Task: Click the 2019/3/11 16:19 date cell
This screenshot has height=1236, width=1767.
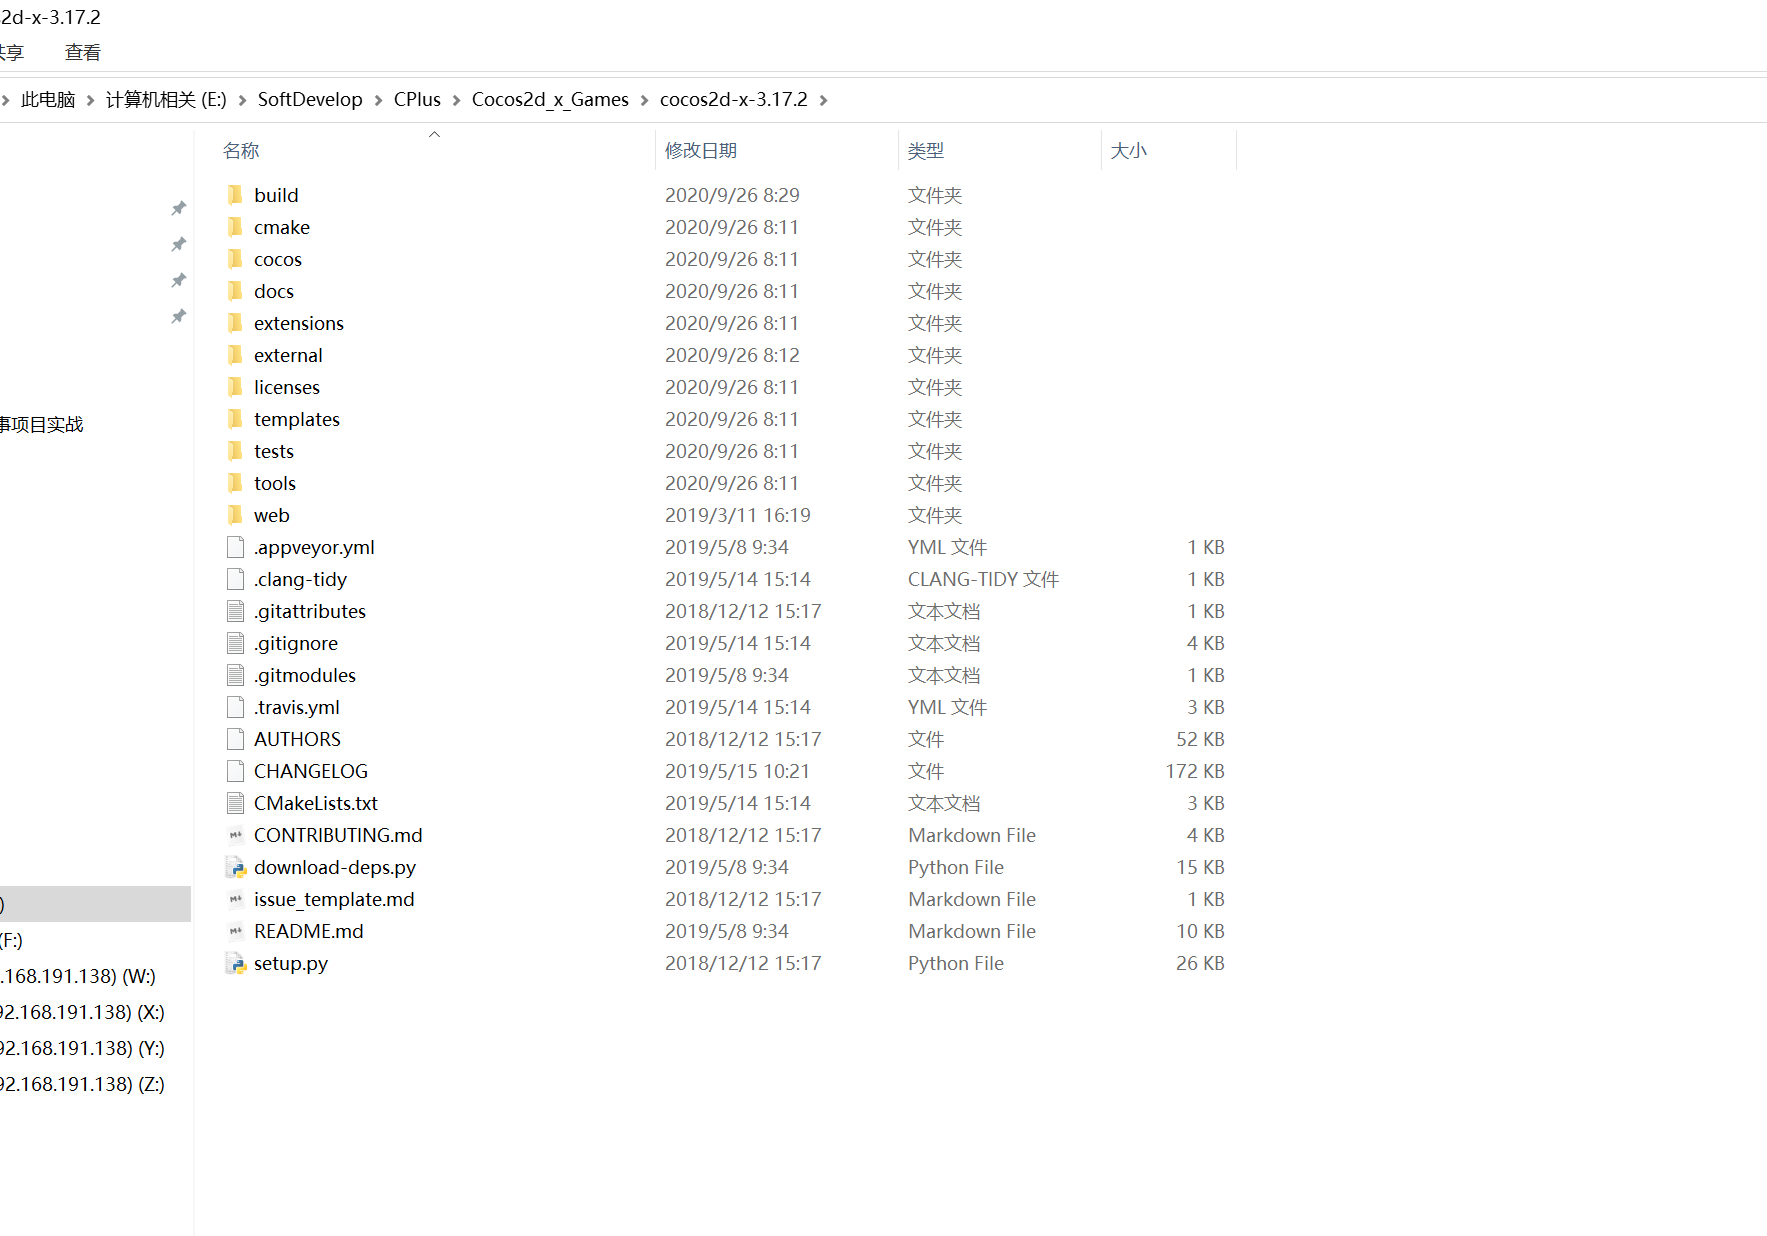Action: 738,515
